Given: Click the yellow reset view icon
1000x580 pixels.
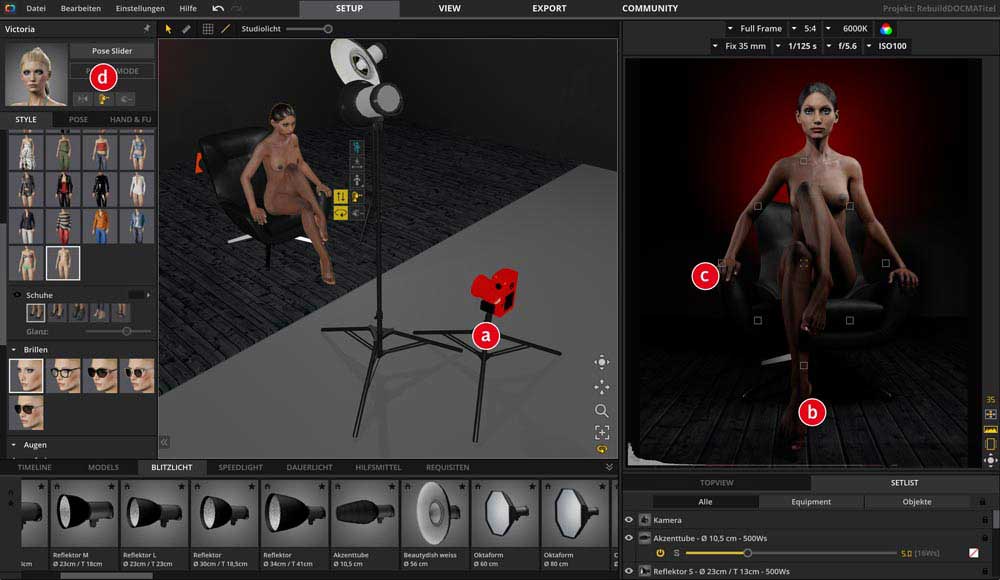Looking at the screenshot, I should 601,449.
